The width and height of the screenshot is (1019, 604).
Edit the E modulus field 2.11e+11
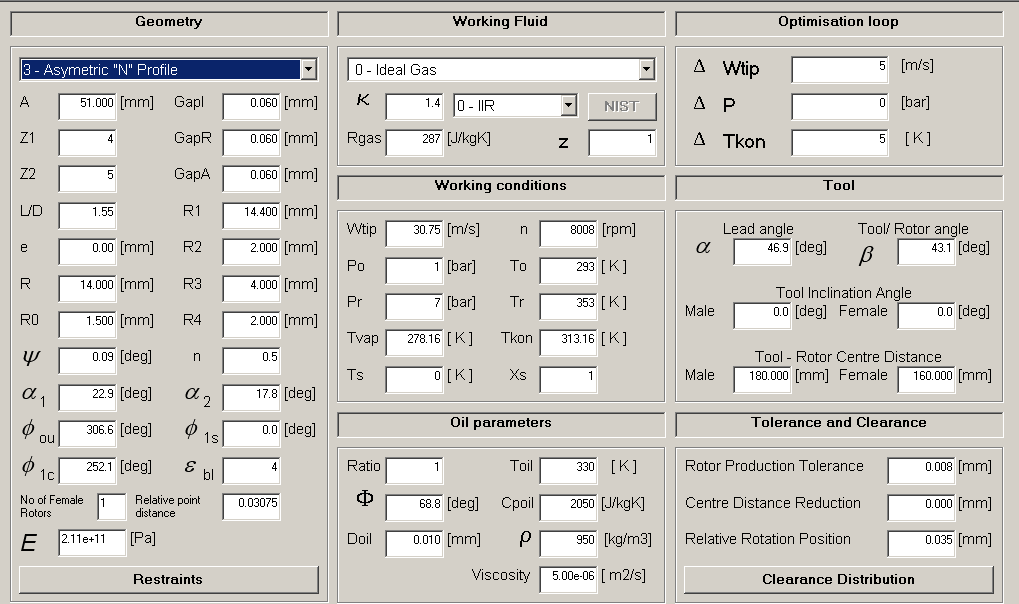tap(92, 542)
